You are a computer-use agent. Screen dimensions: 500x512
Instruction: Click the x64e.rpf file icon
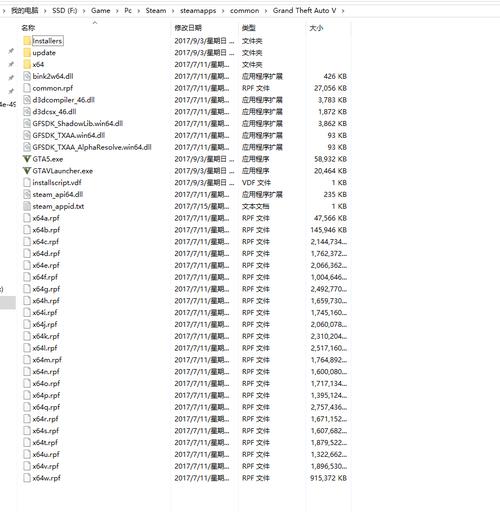[x=27, y=265]
